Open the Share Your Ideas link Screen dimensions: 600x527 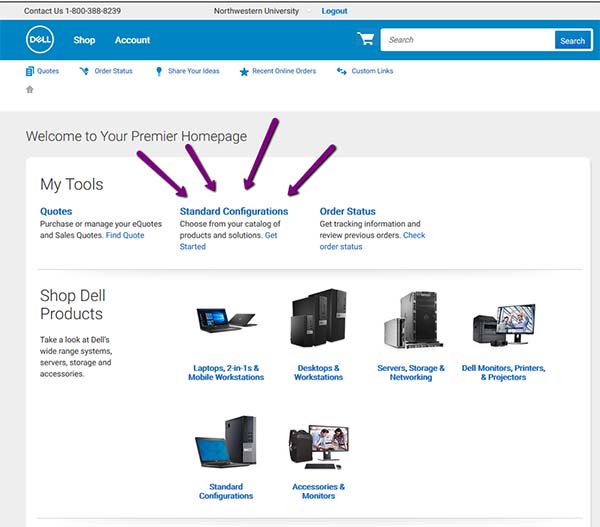194,71
